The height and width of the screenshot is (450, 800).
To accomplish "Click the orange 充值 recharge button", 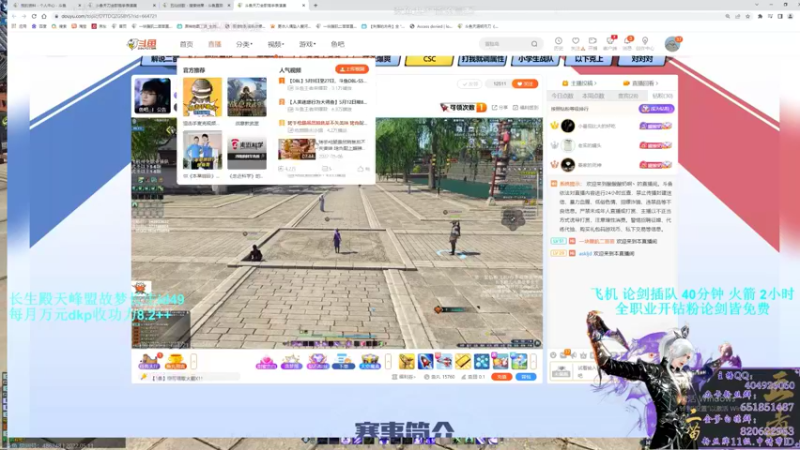I will point(502,377).
